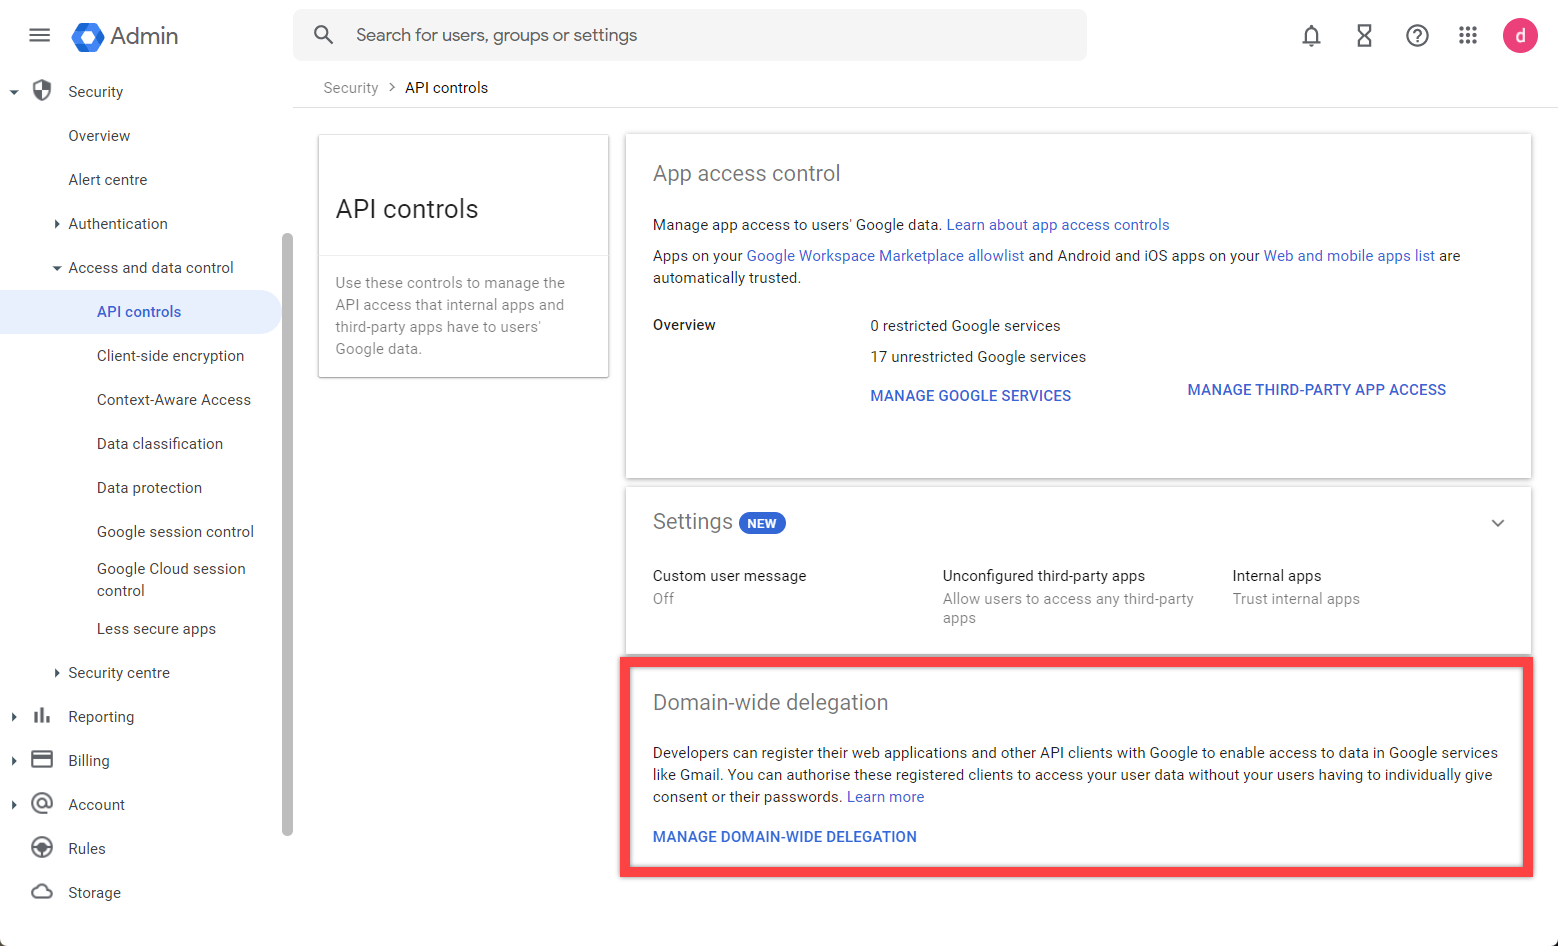Open the user account avatar
The height and width of the screenshot is (946, 1558).
pyautogui.click(x=1520, y=36)
